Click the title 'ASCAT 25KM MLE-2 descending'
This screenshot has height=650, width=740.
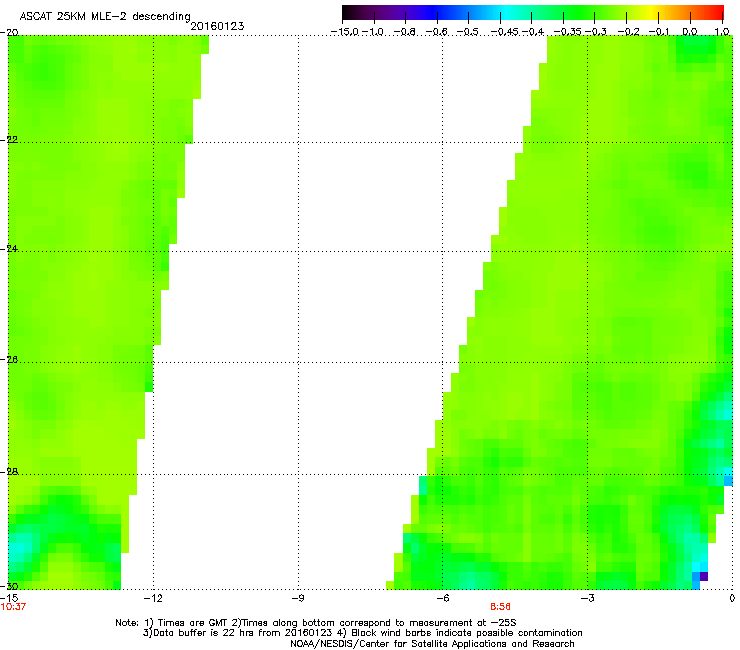[105, 17]
